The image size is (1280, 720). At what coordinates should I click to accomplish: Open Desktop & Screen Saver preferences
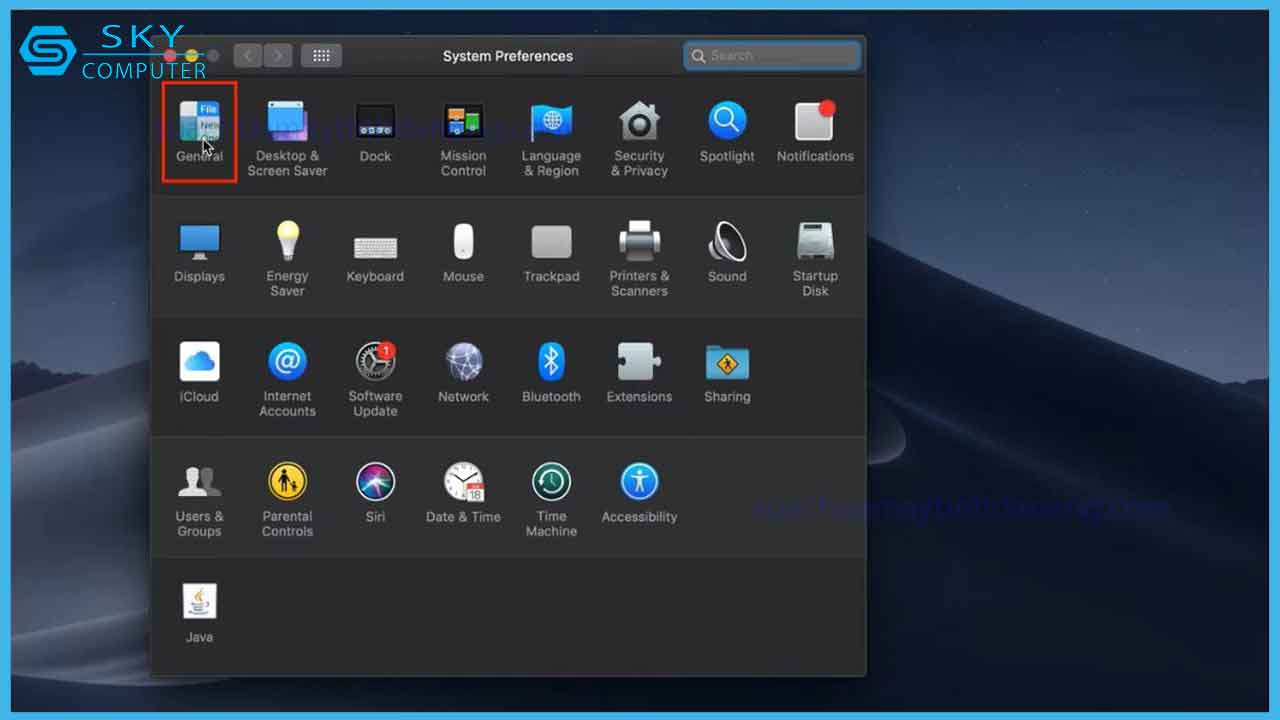pyautogui.click(x=287, y=138)
